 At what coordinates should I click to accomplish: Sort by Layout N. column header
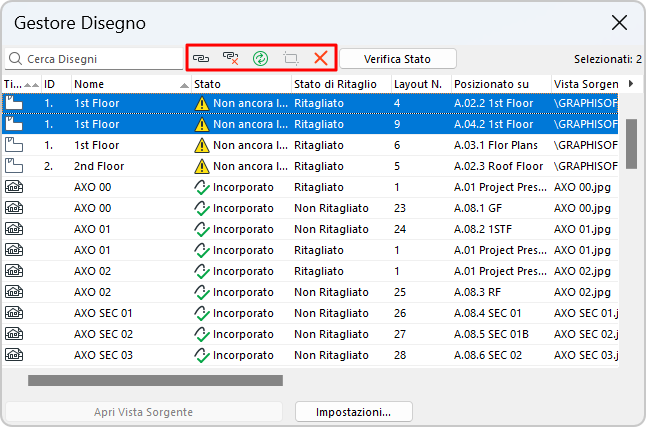(x=418, y=84)
